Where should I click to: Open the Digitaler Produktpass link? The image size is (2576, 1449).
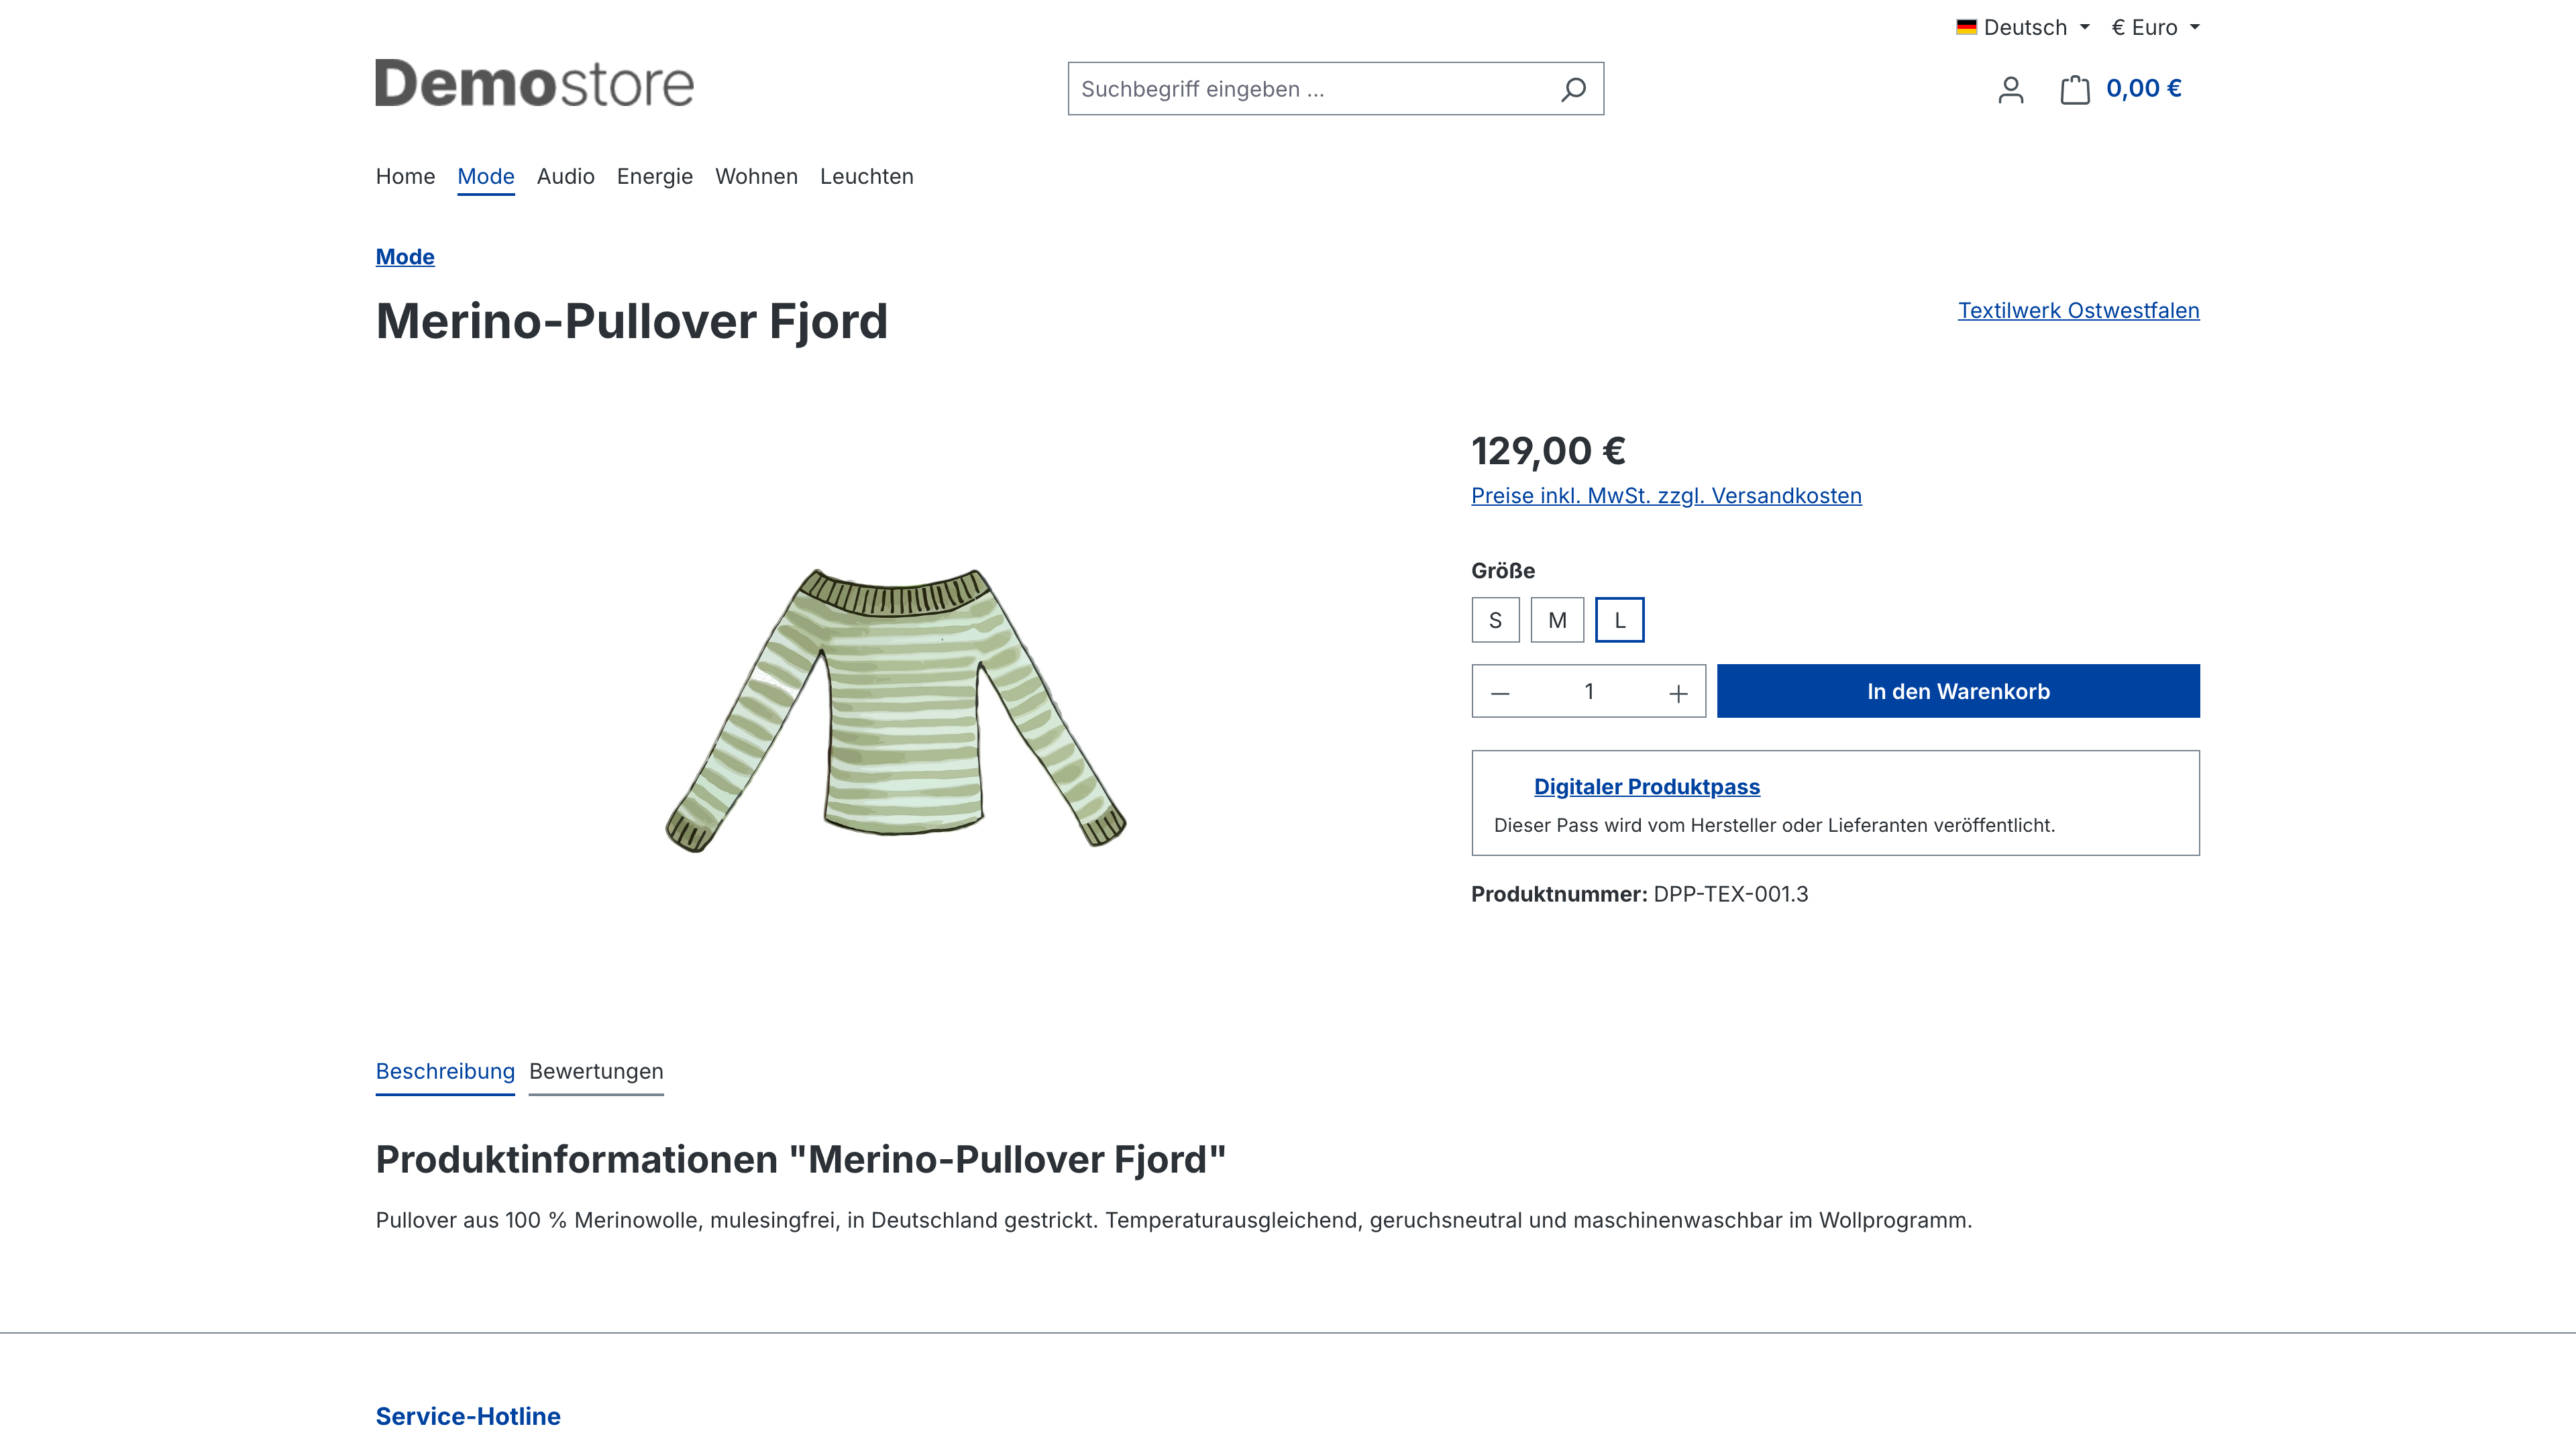point(1646,787)
